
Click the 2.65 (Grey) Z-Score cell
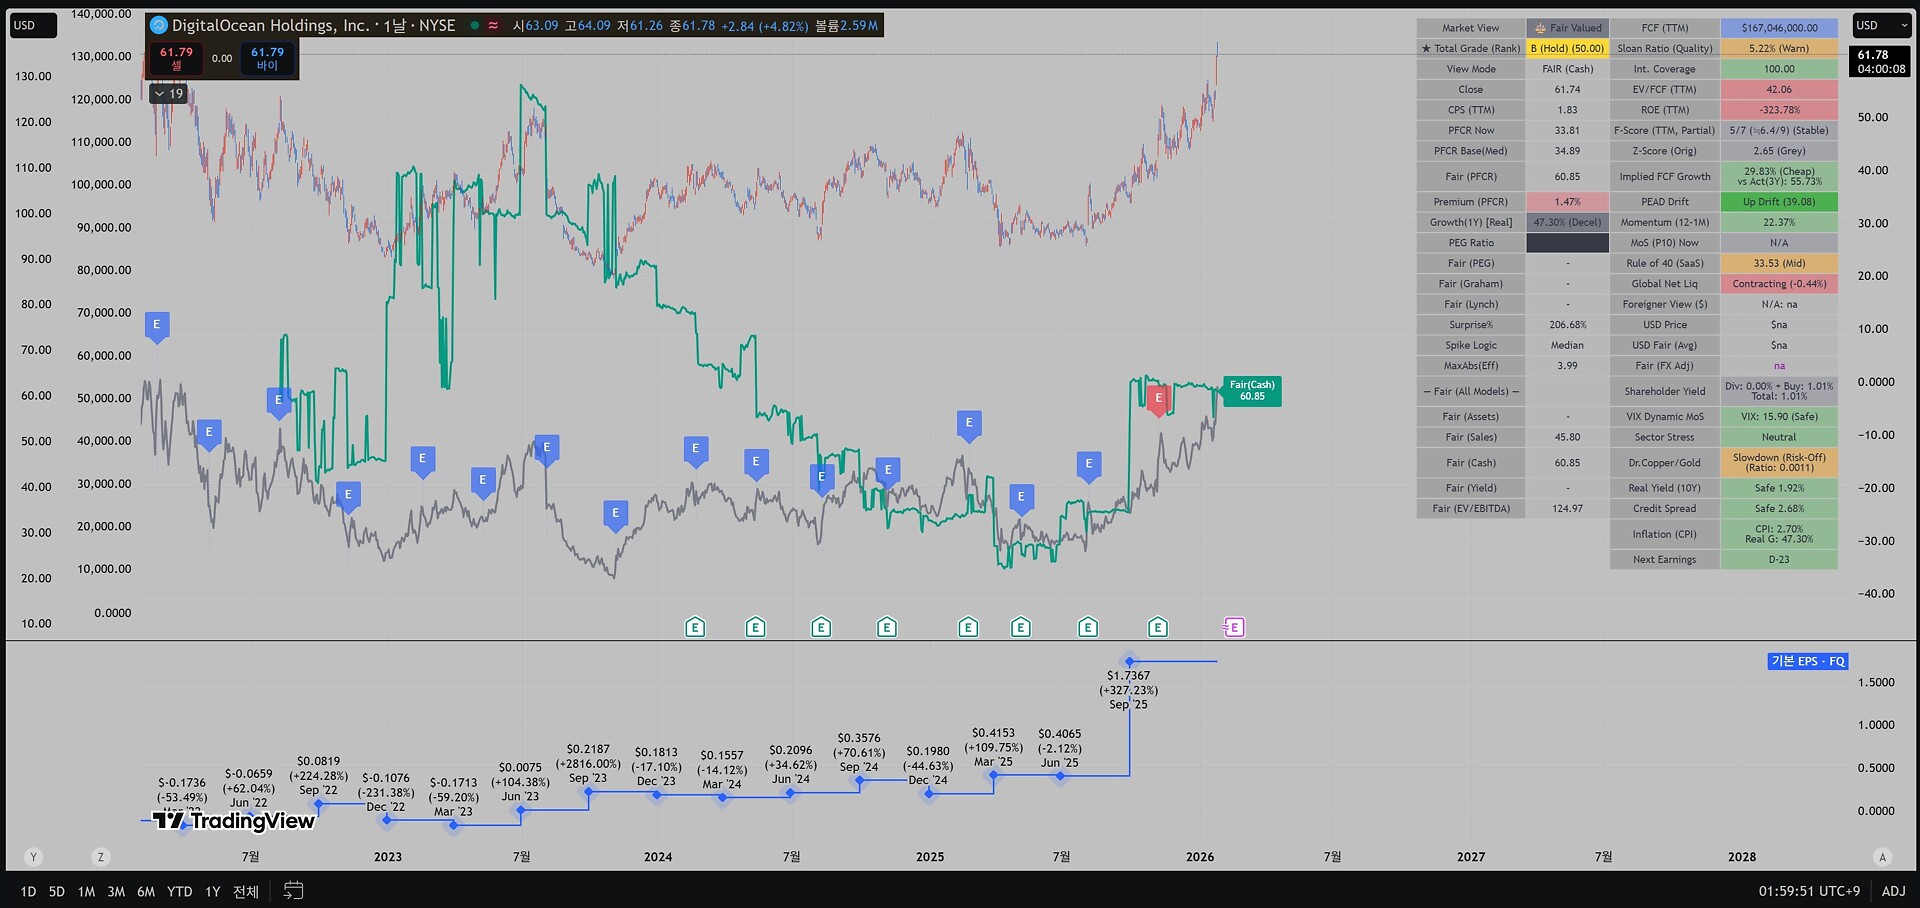1779,151
